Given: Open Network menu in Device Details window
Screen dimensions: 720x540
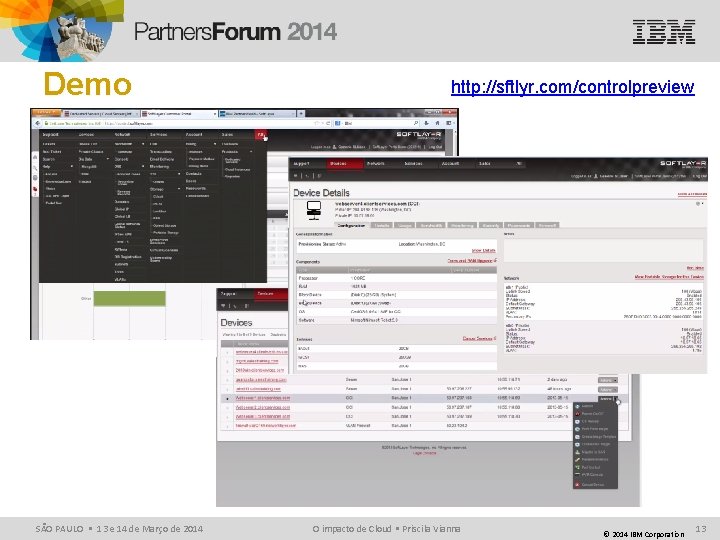Looking at the screenshot, I should 375,163.
